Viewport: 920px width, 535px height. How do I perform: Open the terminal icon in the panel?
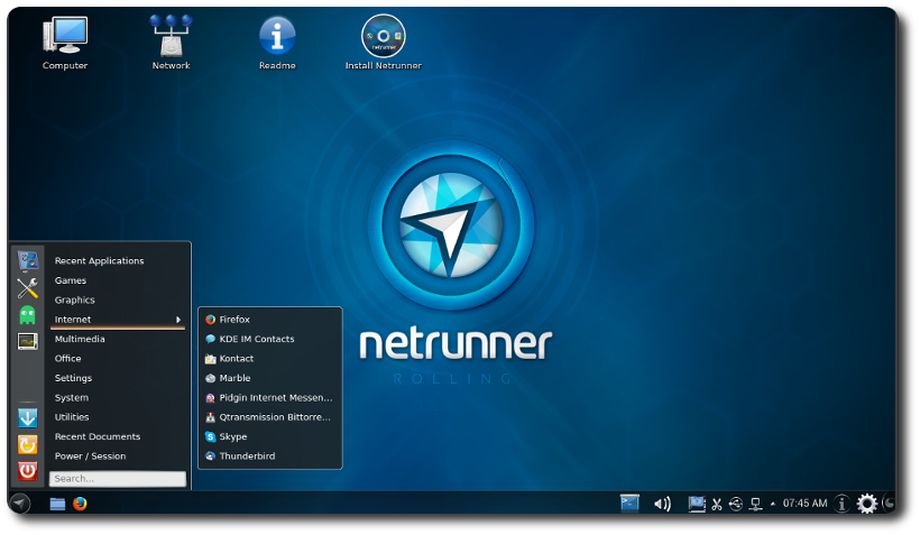(x=630, y=503)
